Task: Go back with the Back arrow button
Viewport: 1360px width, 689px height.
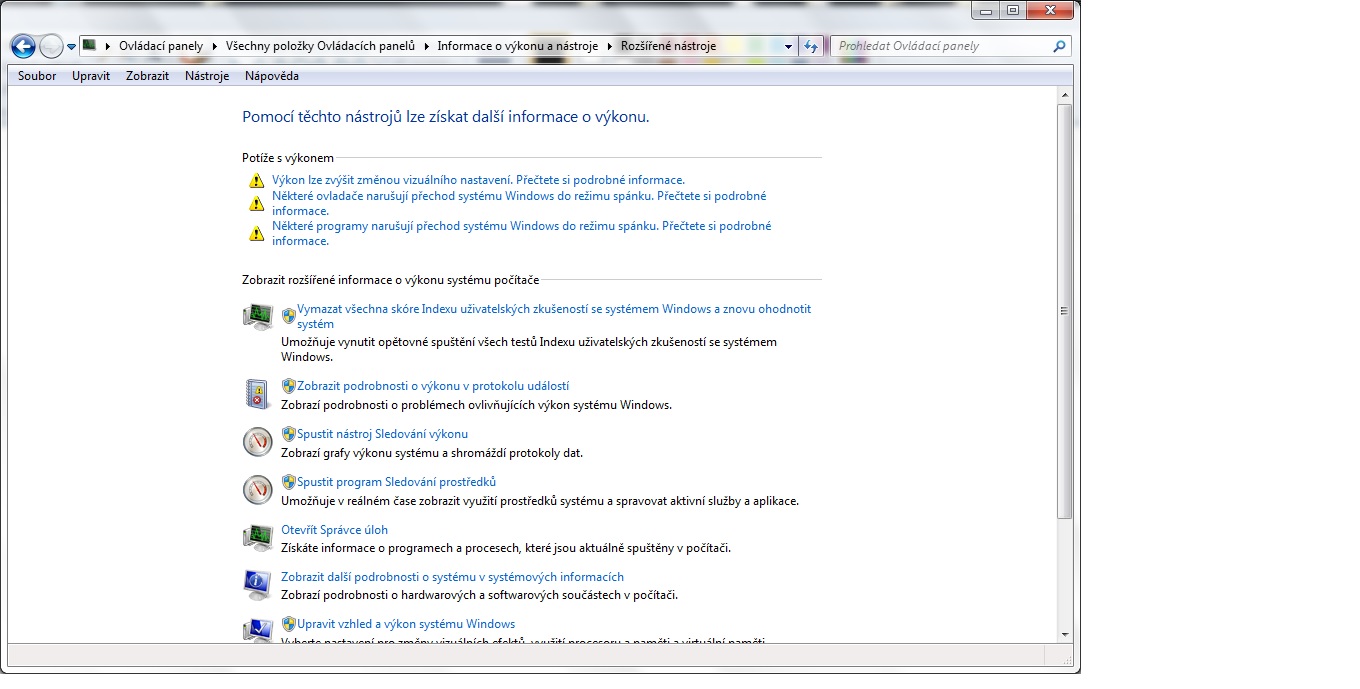Action: [23, 46]
